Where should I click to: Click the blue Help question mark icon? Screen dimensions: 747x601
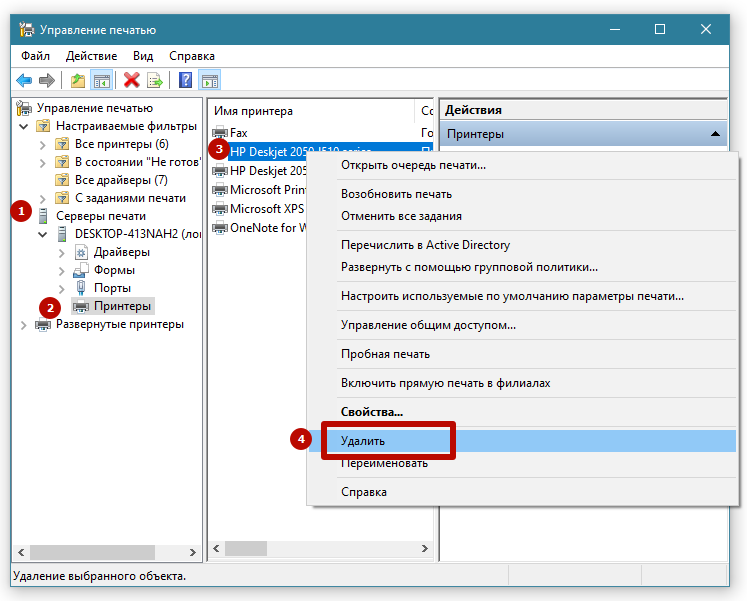pos(185,80)
